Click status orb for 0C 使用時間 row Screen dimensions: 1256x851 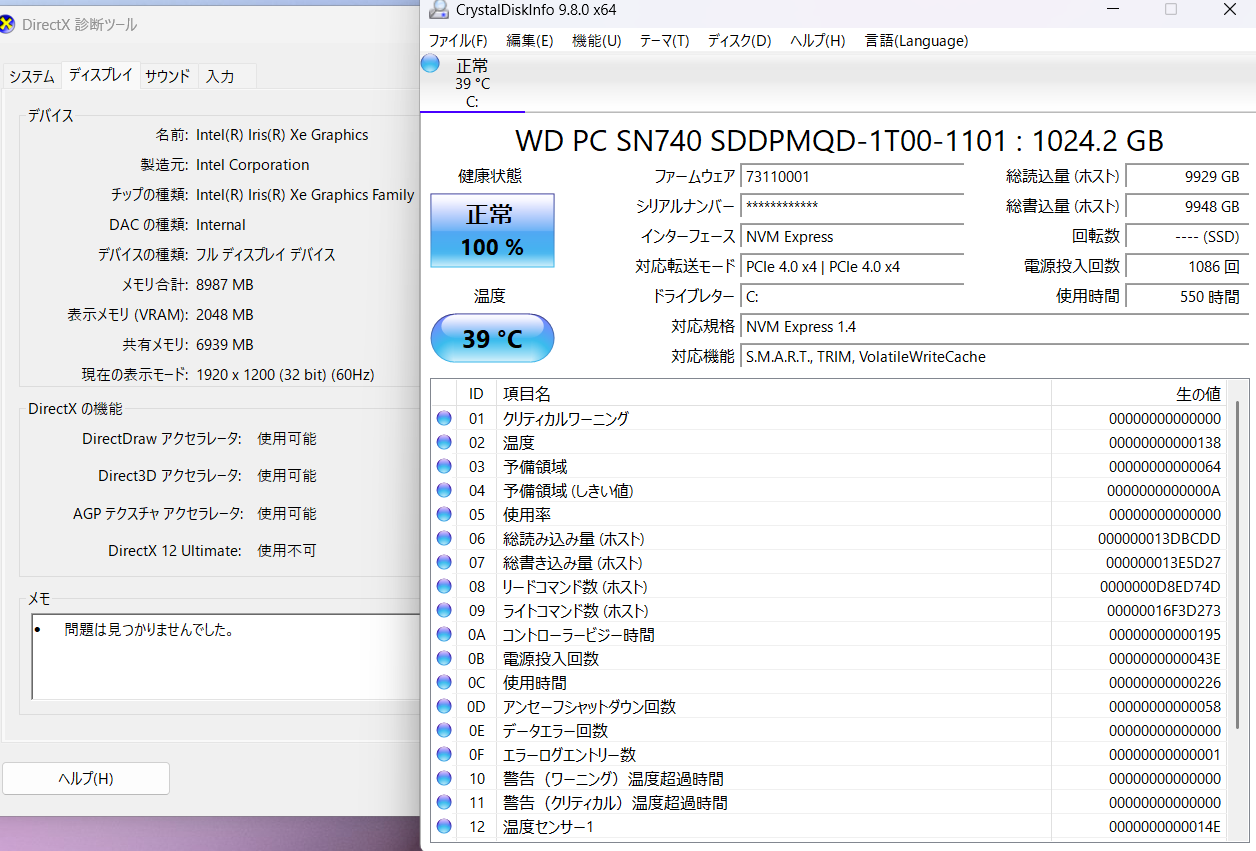tap(444, 683)
